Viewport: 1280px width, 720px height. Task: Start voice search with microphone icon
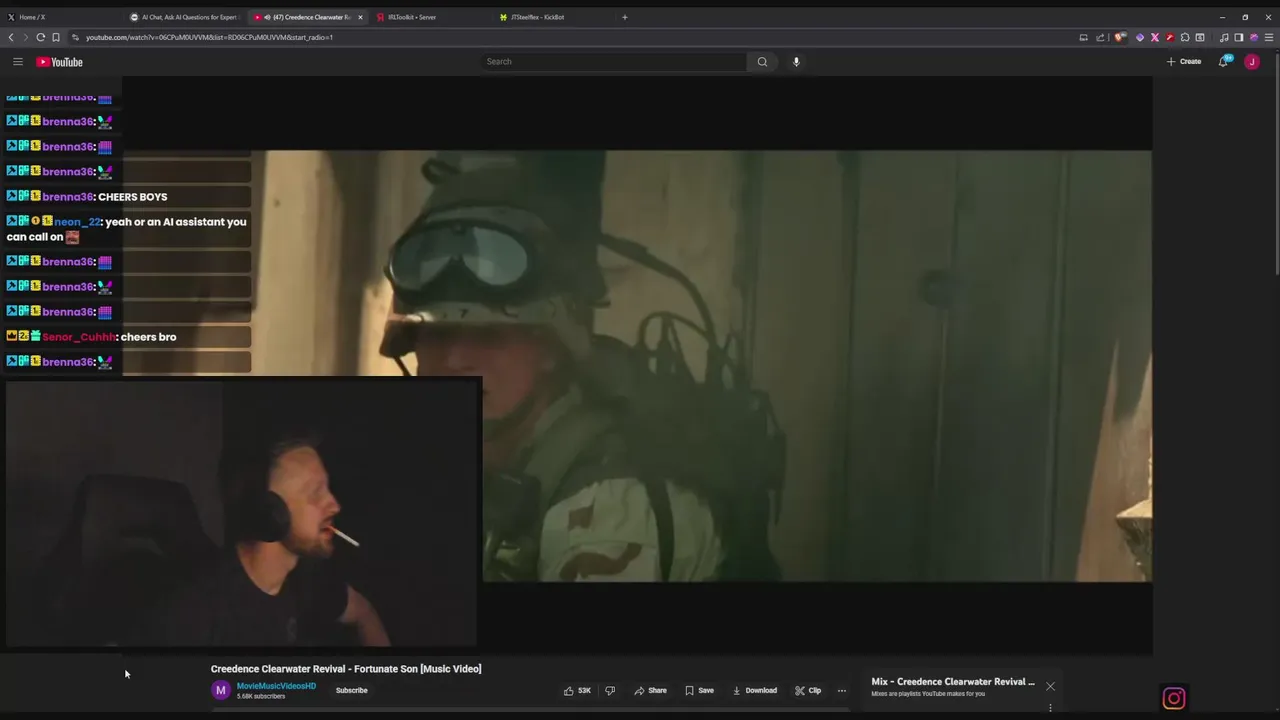[x=796, y=62]
